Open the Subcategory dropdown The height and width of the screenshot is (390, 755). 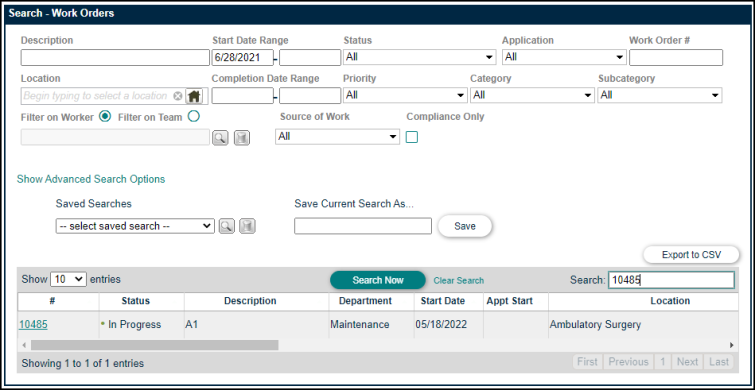[660, 95]
